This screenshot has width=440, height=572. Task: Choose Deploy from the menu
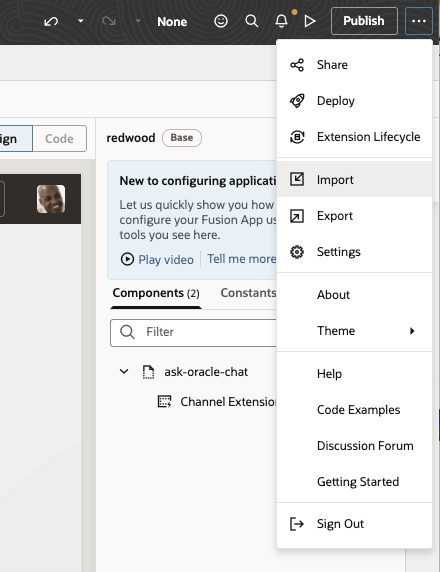click(x=354, y=101)
